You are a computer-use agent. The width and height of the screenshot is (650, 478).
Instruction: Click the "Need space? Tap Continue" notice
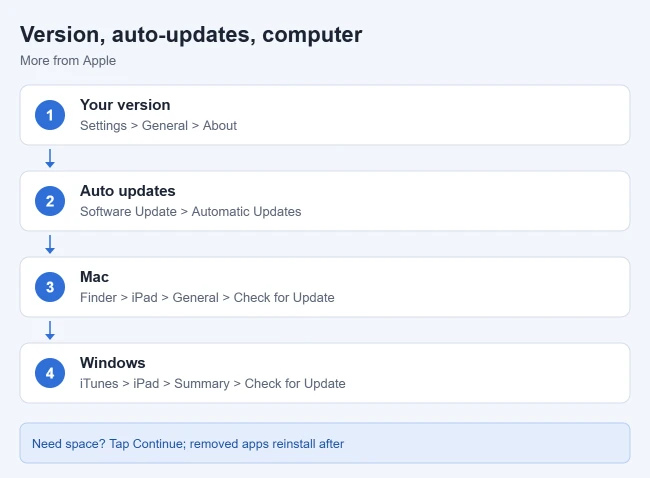[x=325, y=443]
